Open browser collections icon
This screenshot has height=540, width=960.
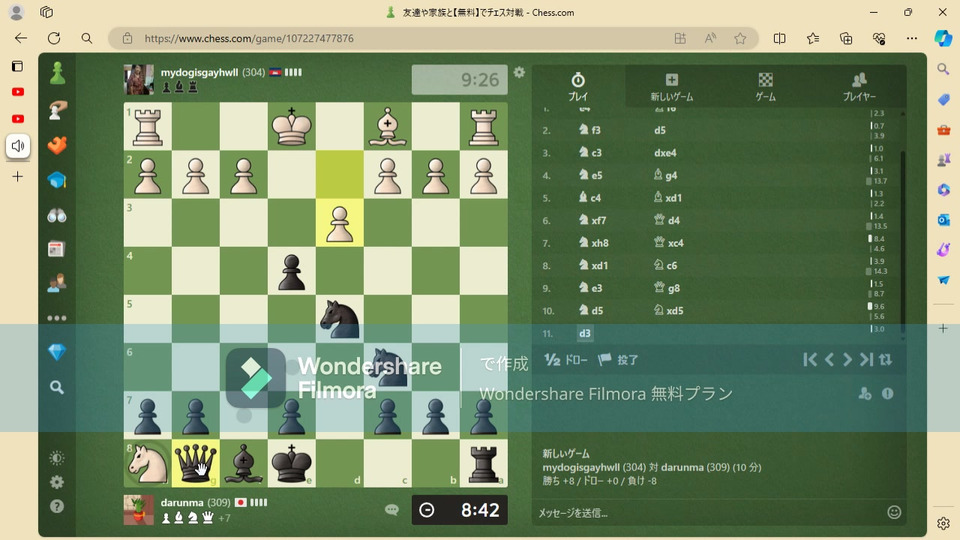tap(846, 39)
